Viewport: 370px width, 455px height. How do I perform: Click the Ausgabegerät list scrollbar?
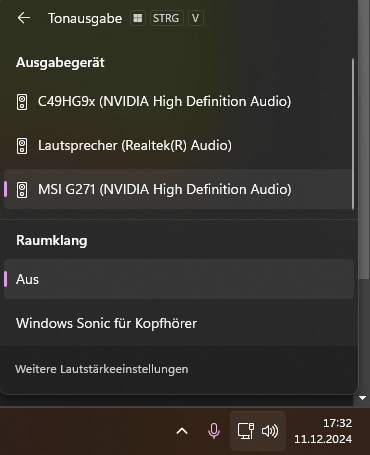point(353,134)
